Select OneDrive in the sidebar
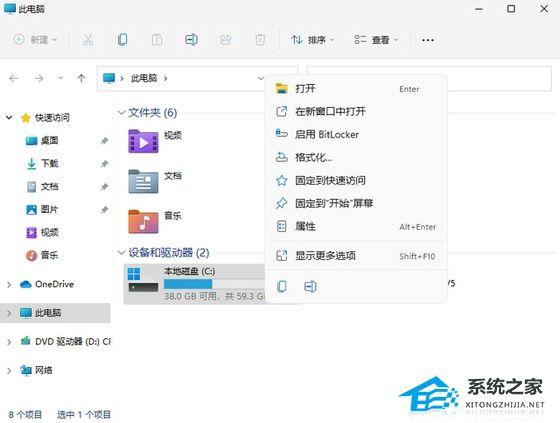 tap(54, 284)
